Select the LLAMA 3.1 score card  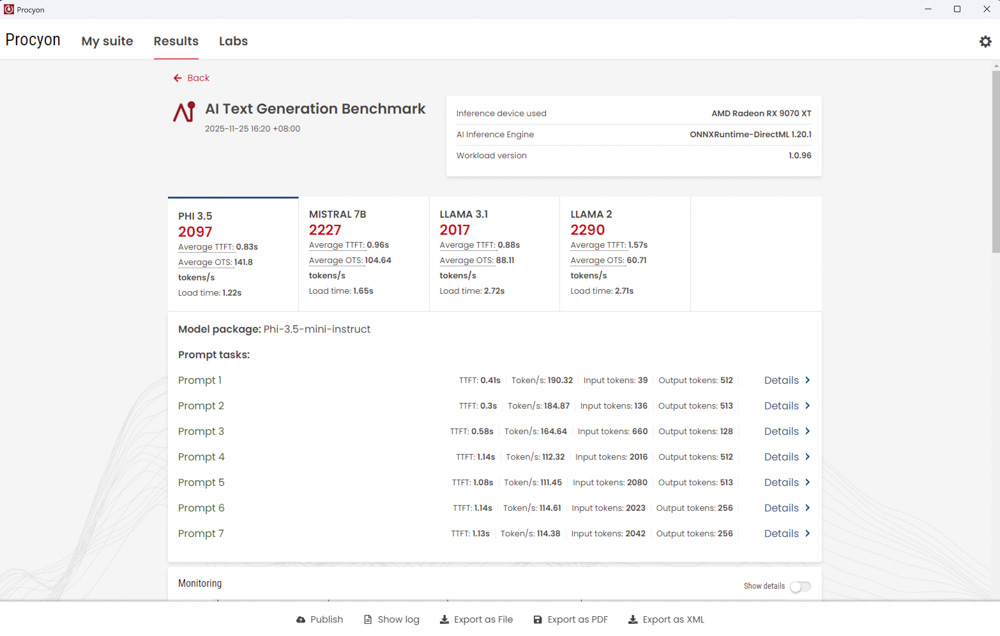point(494,253)
